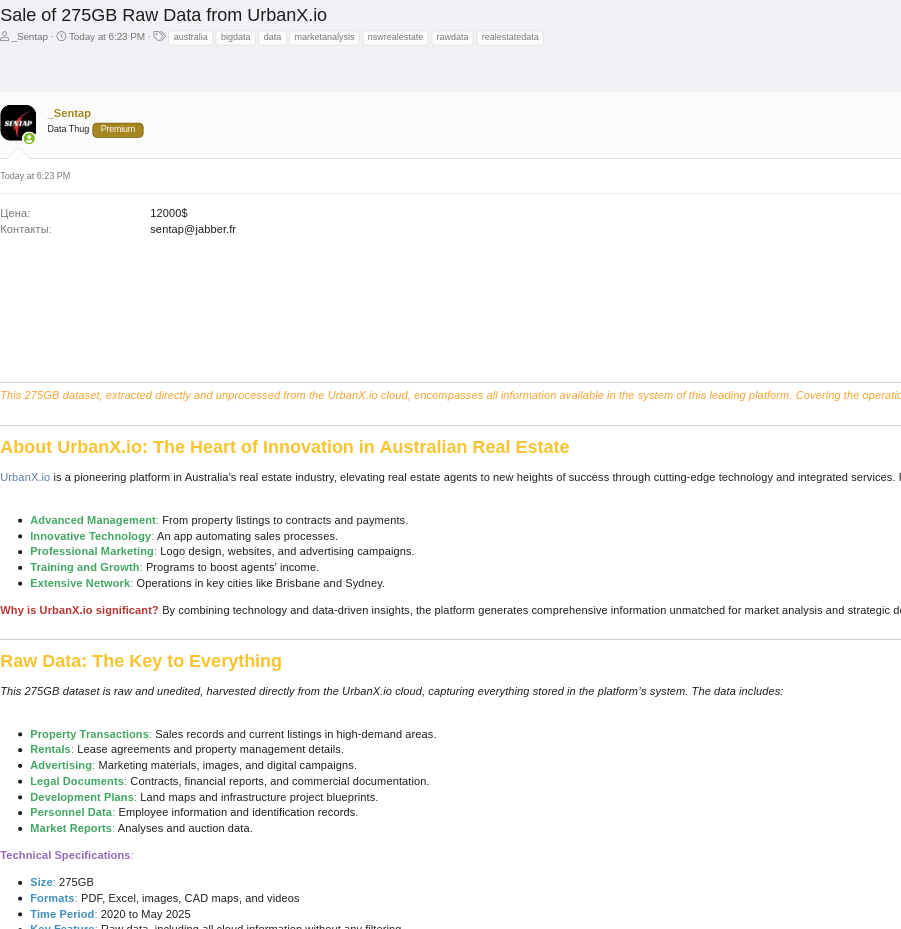Click 'Development Plans' bullet label
Viewport: 901px width, 929px height.
point(82,797)
